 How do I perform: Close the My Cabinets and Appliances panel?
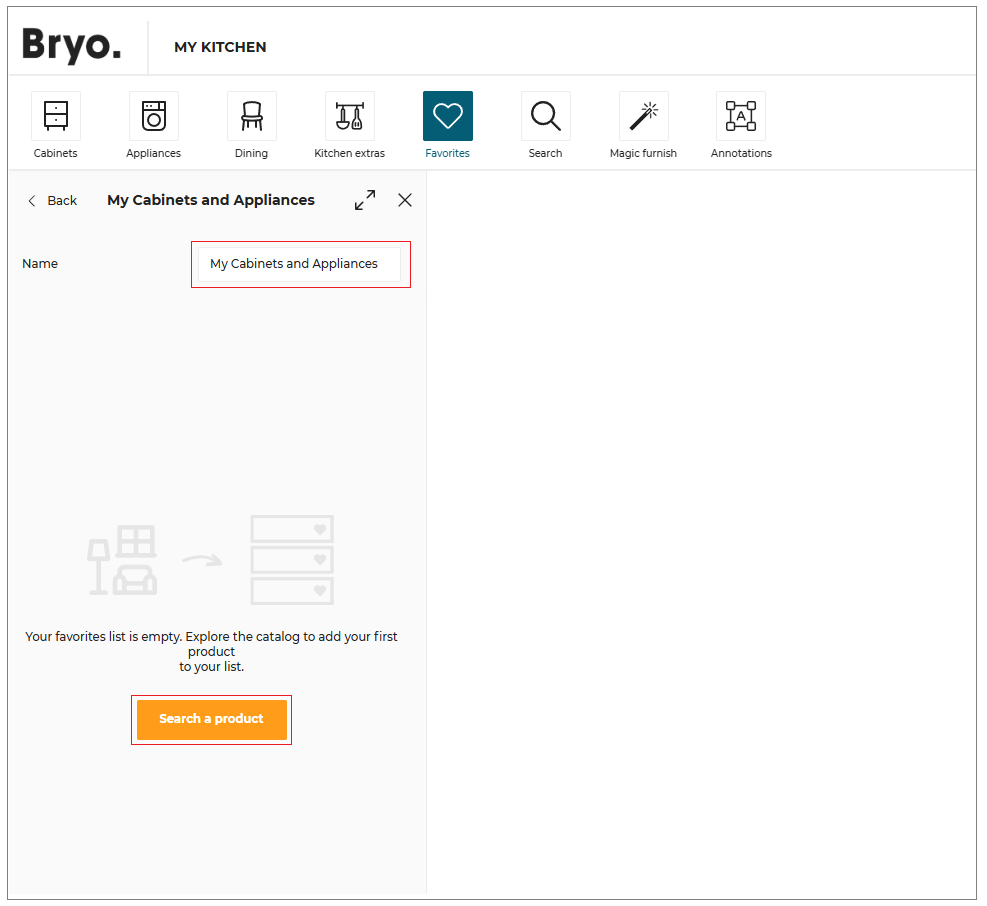tap(405, 200)
